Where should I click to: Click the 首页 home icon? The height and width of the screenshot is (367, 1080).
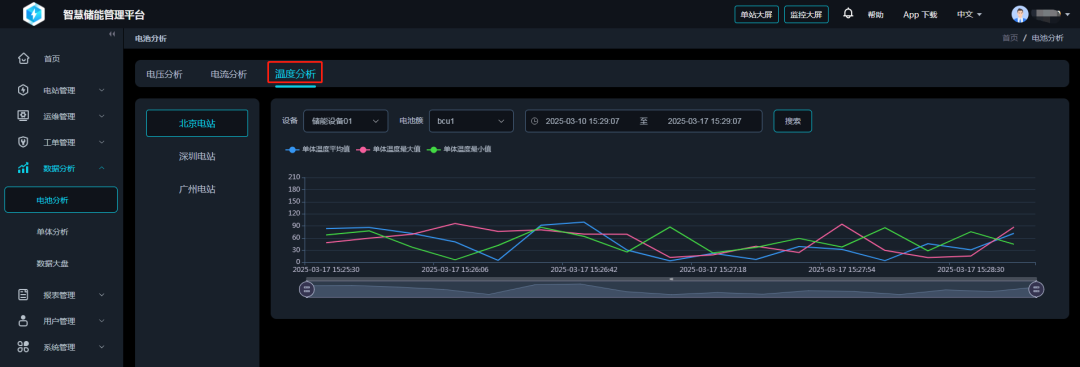pos(23,59)
